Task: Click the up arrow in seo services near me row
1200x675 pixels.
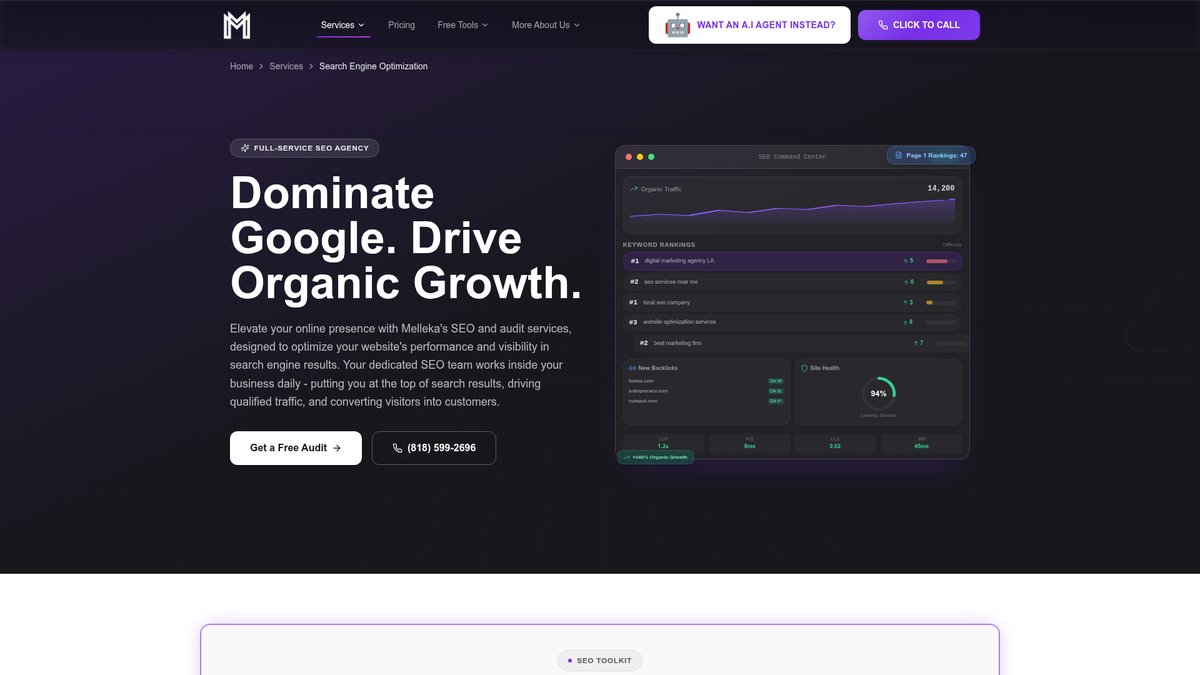Action: tap(905, 282)
